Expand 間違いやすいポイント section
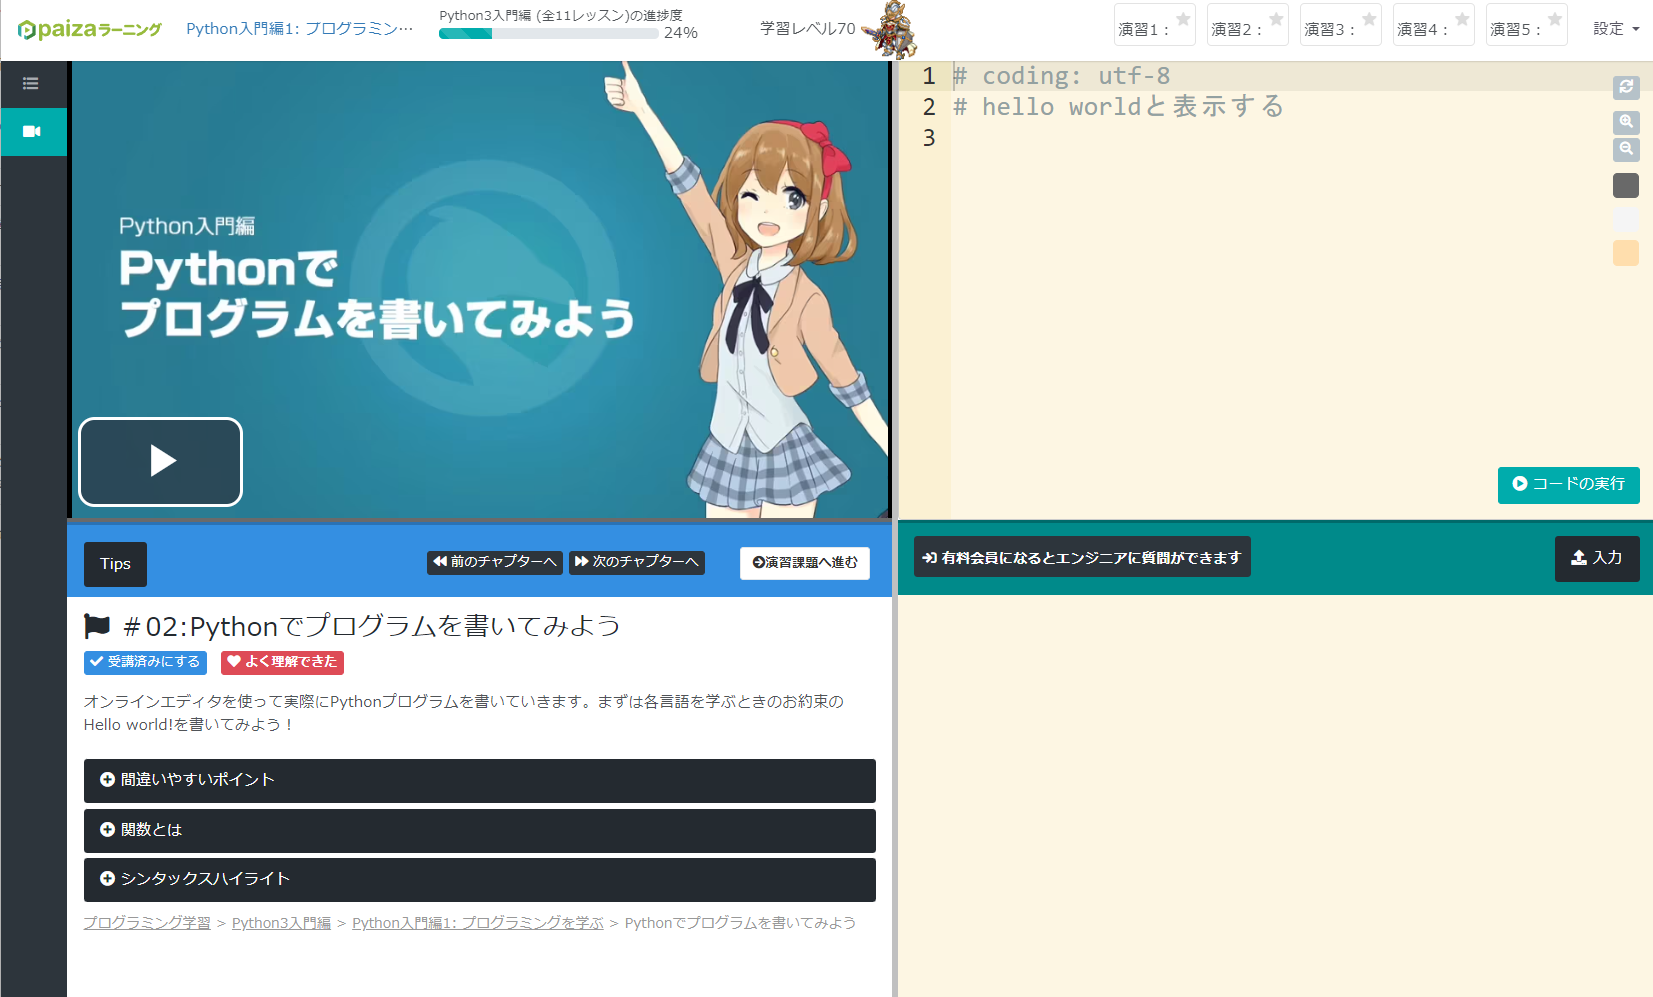This screenshot has height=997, width=1653. pyautogui.click(x=479, y=780)
